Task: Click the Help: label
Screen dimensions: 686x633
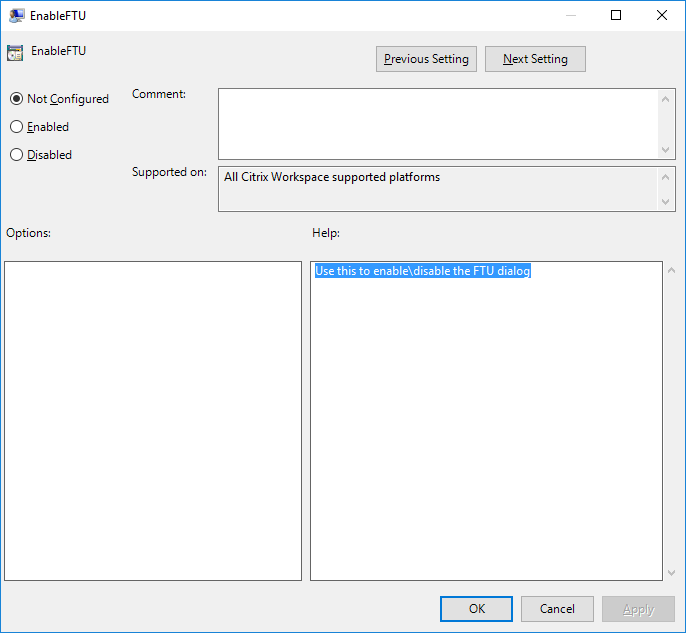Action: pos(326,233)
